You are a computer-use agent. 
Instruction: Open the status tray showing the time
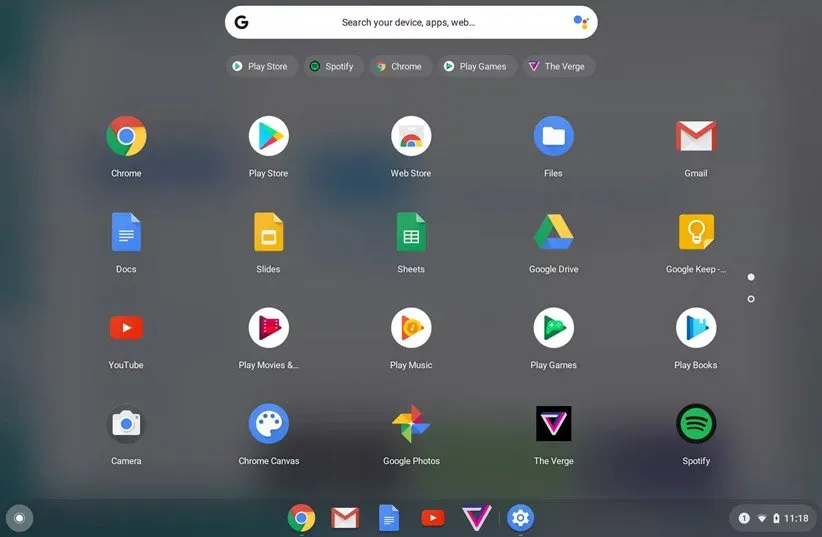773,518
